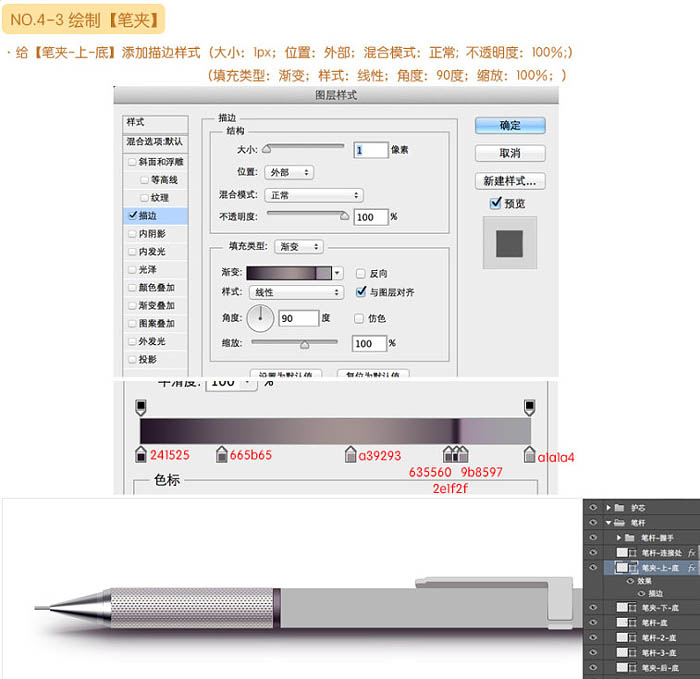The height and width of the screenshot is (679, 700).
Task: Select the 241525 gradient color stop
Action: click(141, 454)
